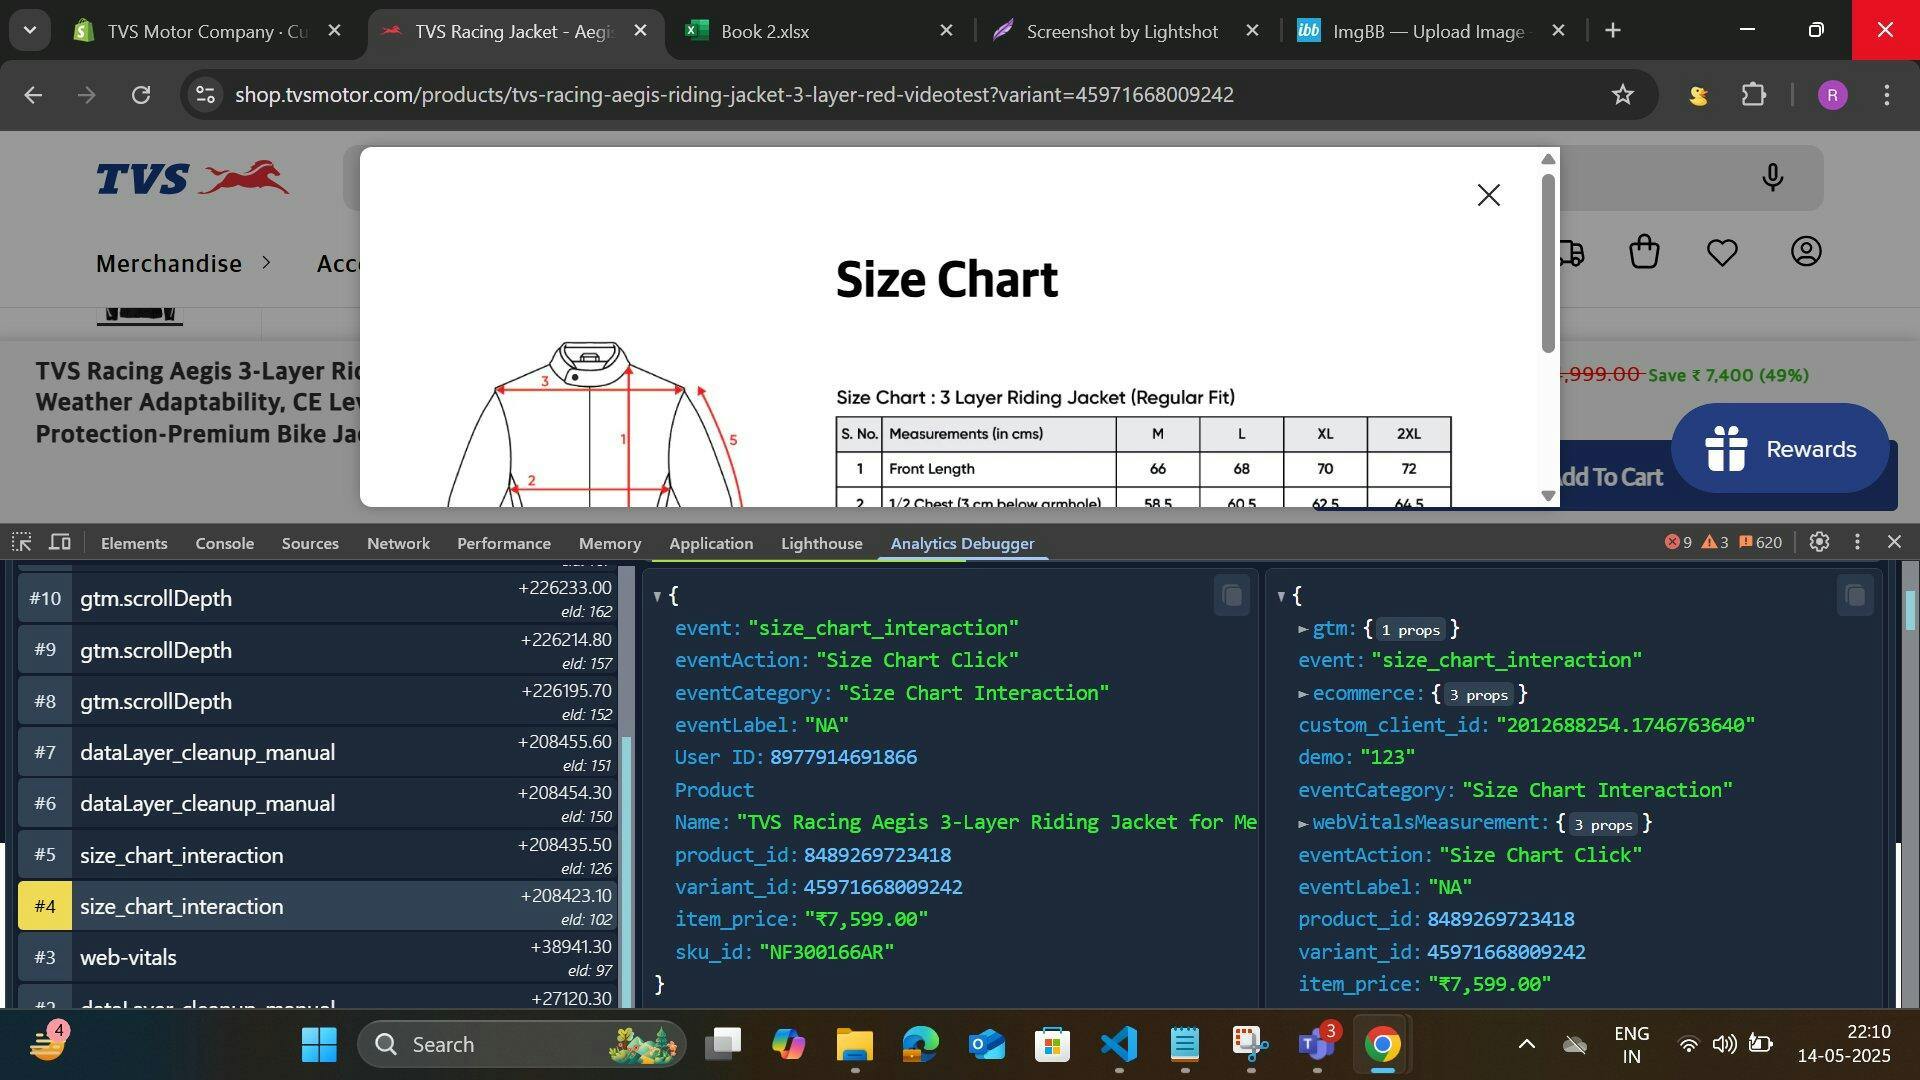Select event #8 gtm.scrollDepth

point(318,701)
